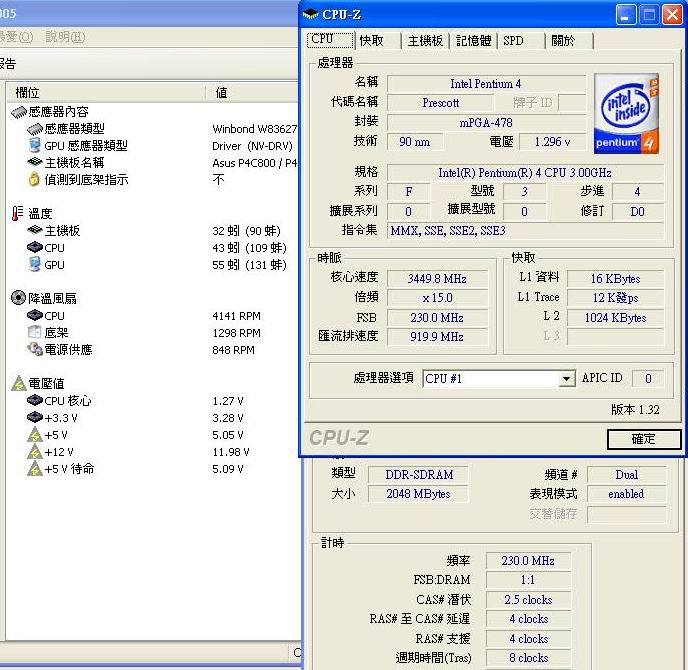The image size is (688, 670).
Task: Click the monitor icon beside GPU 感應器類型
Action: click(x=35, y=145)
